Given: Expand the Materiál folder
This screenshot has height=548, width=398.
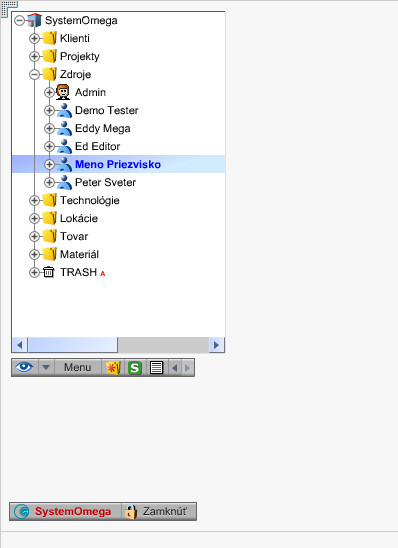Looking at the screenshot, I should coord(34,254).
